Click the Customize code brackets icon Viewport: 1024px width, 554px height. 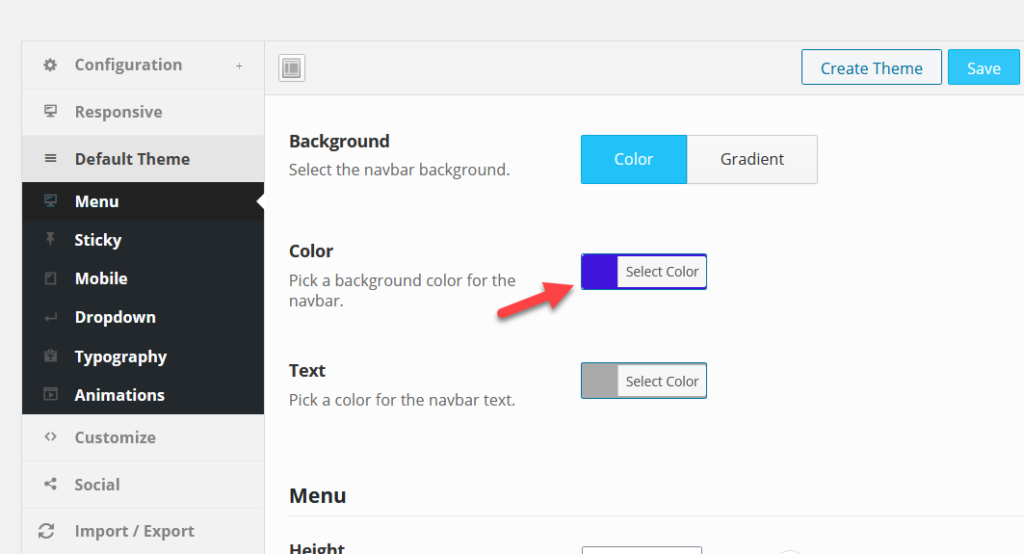[x=50, y=436]
